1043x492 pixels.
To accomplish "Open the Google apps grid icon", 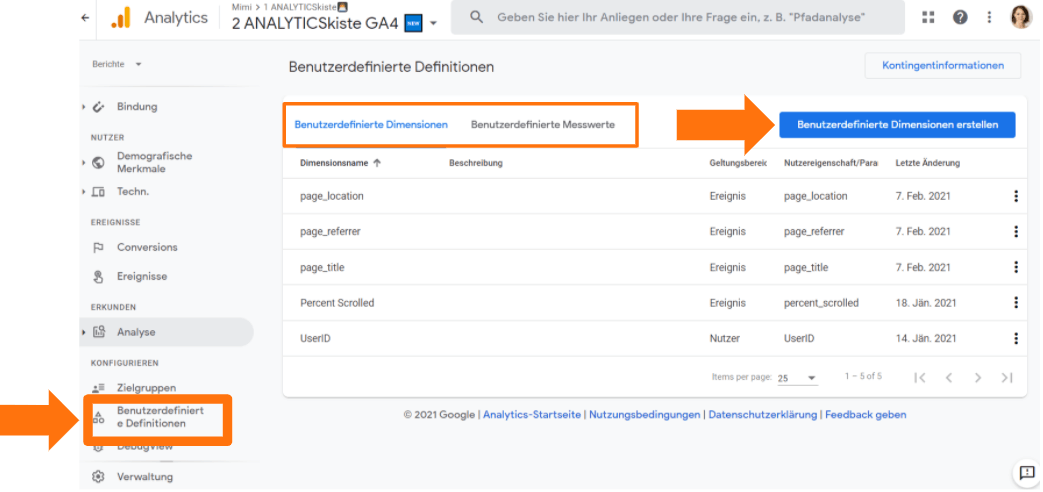I will (928, 17).
